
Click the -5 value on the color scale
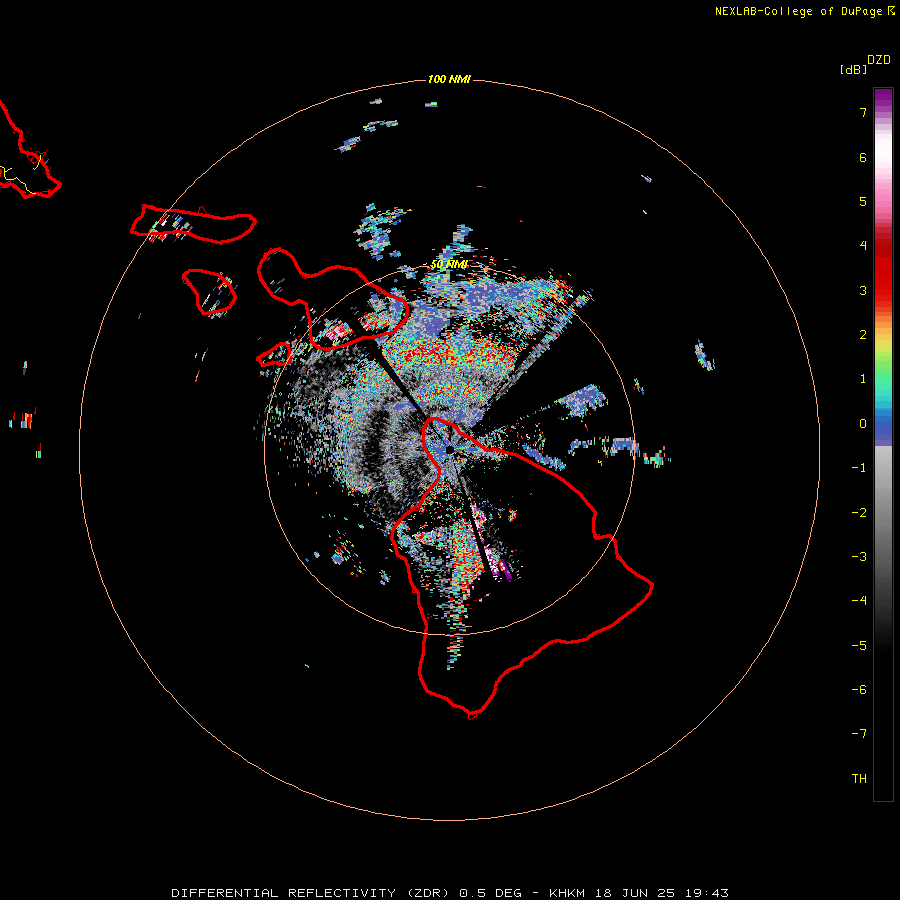coord(859,645)
